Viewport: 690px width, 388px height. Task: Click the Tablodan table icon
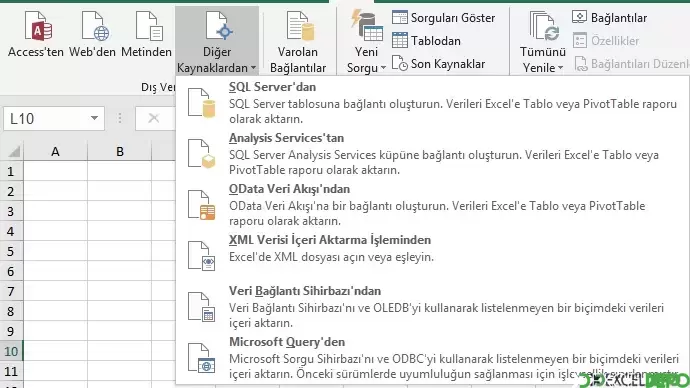coord(400,40)
